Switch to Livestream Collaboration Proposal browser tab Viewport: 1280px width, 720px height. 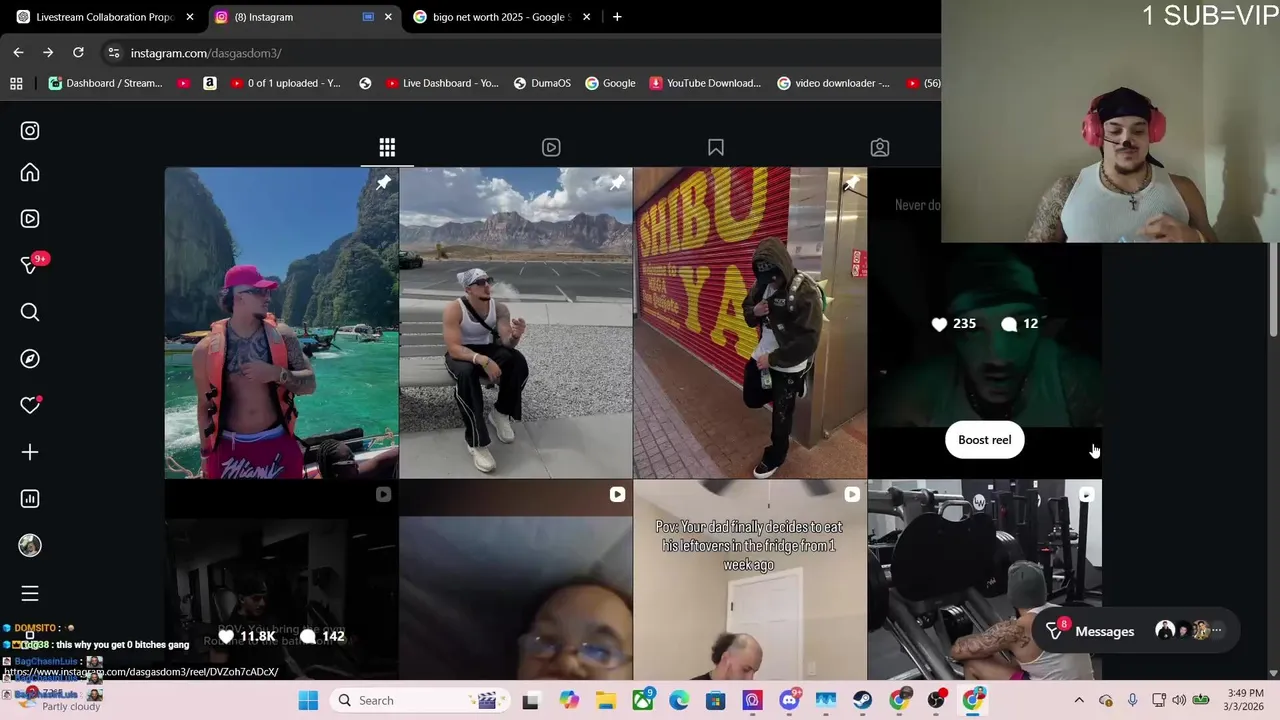104,17
